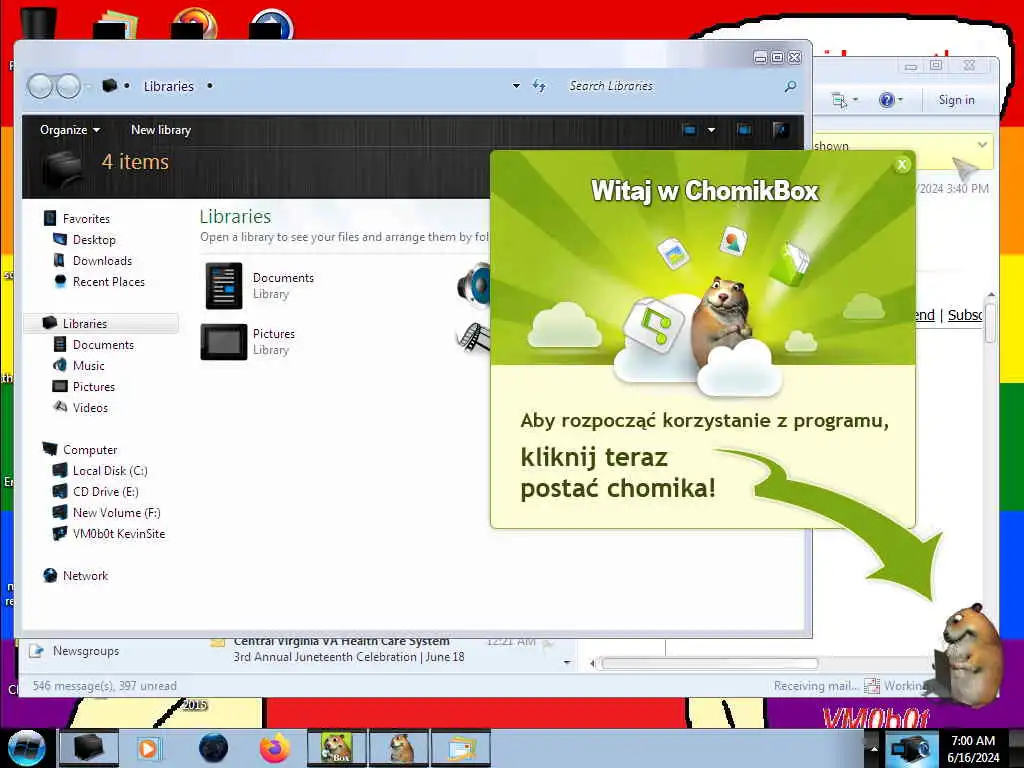Open the Explorer taskbar button
The height and width of the screenshot is (768, 1024).
click(x=89, y=748)
